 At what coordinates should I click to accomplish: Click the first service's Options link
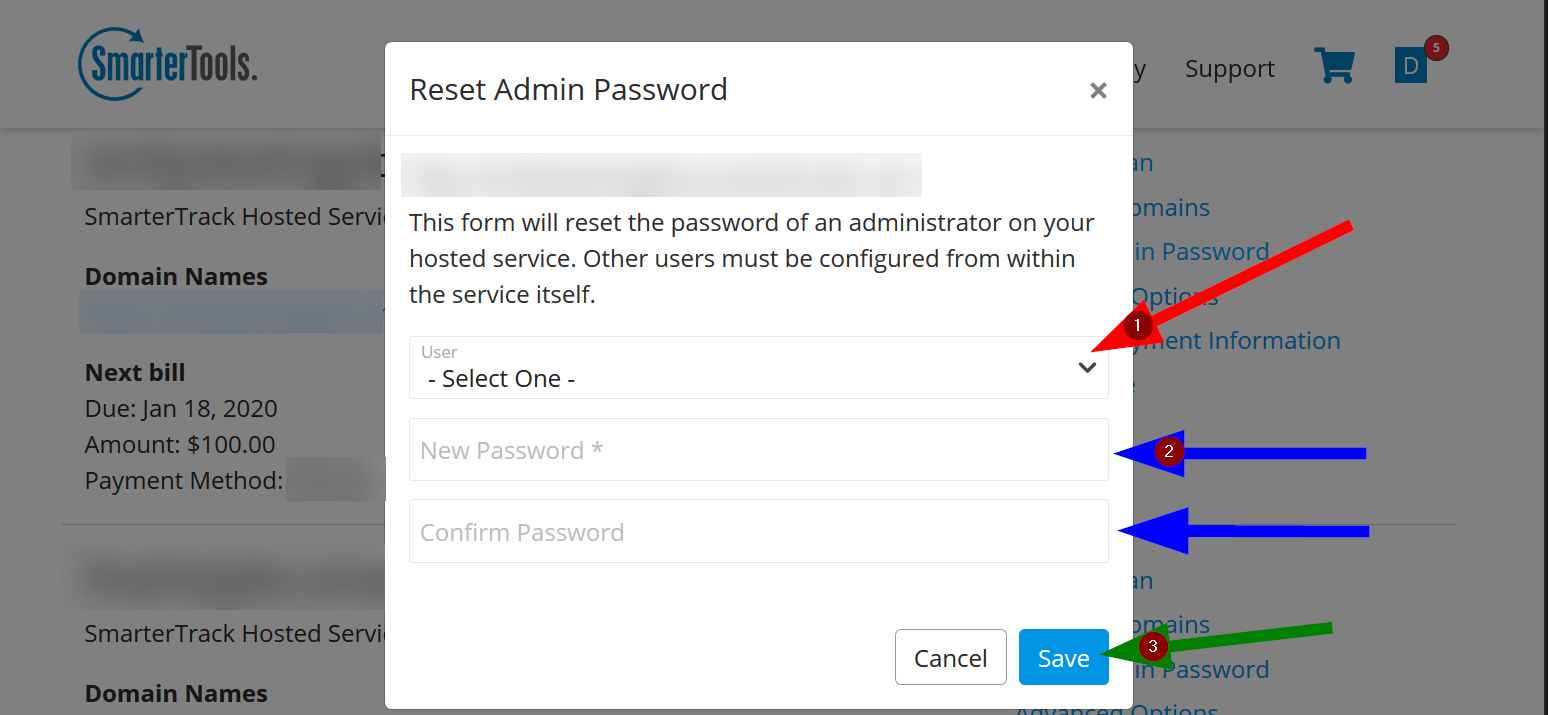click(1180, 297)
